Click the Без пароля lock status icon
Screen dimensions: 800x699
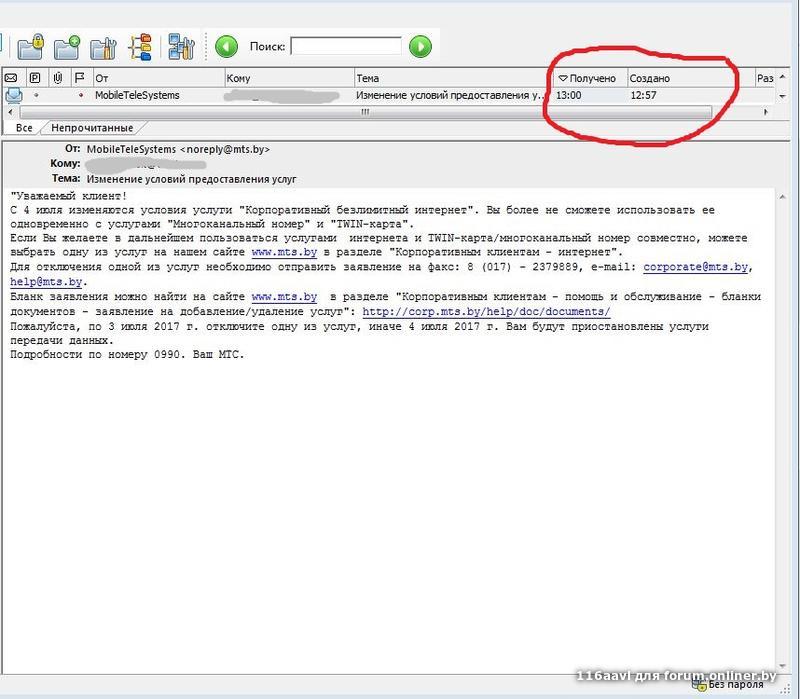pyautogui.click(x=698, y=685)
